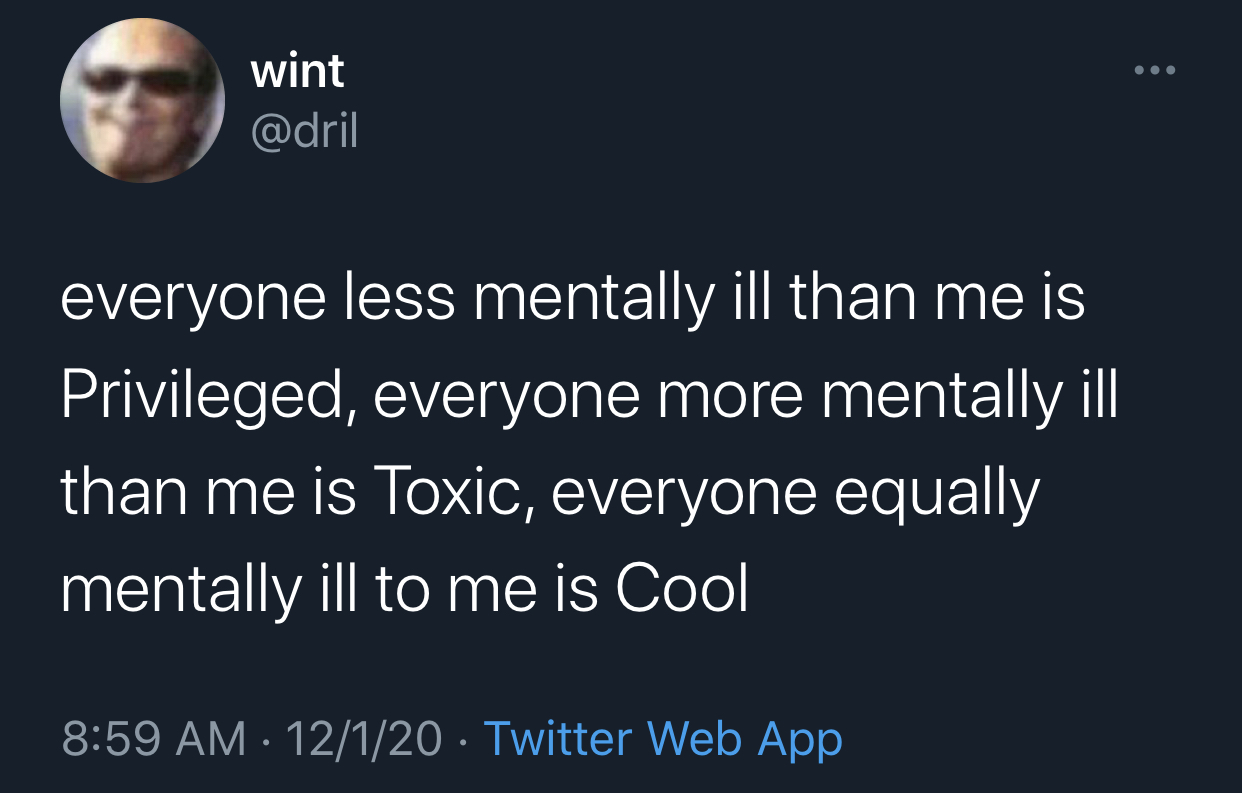
Task: Open the three-dot overflow icon on the tweet
Action: (x=1157, y=69)
